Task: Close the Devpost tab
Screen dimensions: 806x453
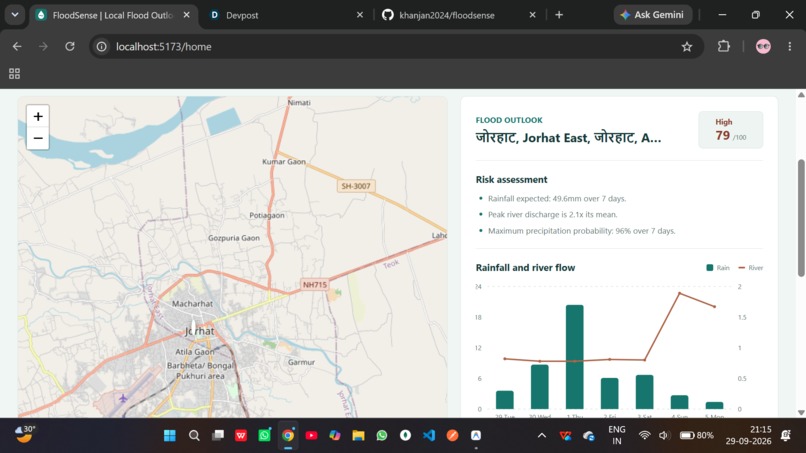Action: pyautogui.click(x=360, y=15)
